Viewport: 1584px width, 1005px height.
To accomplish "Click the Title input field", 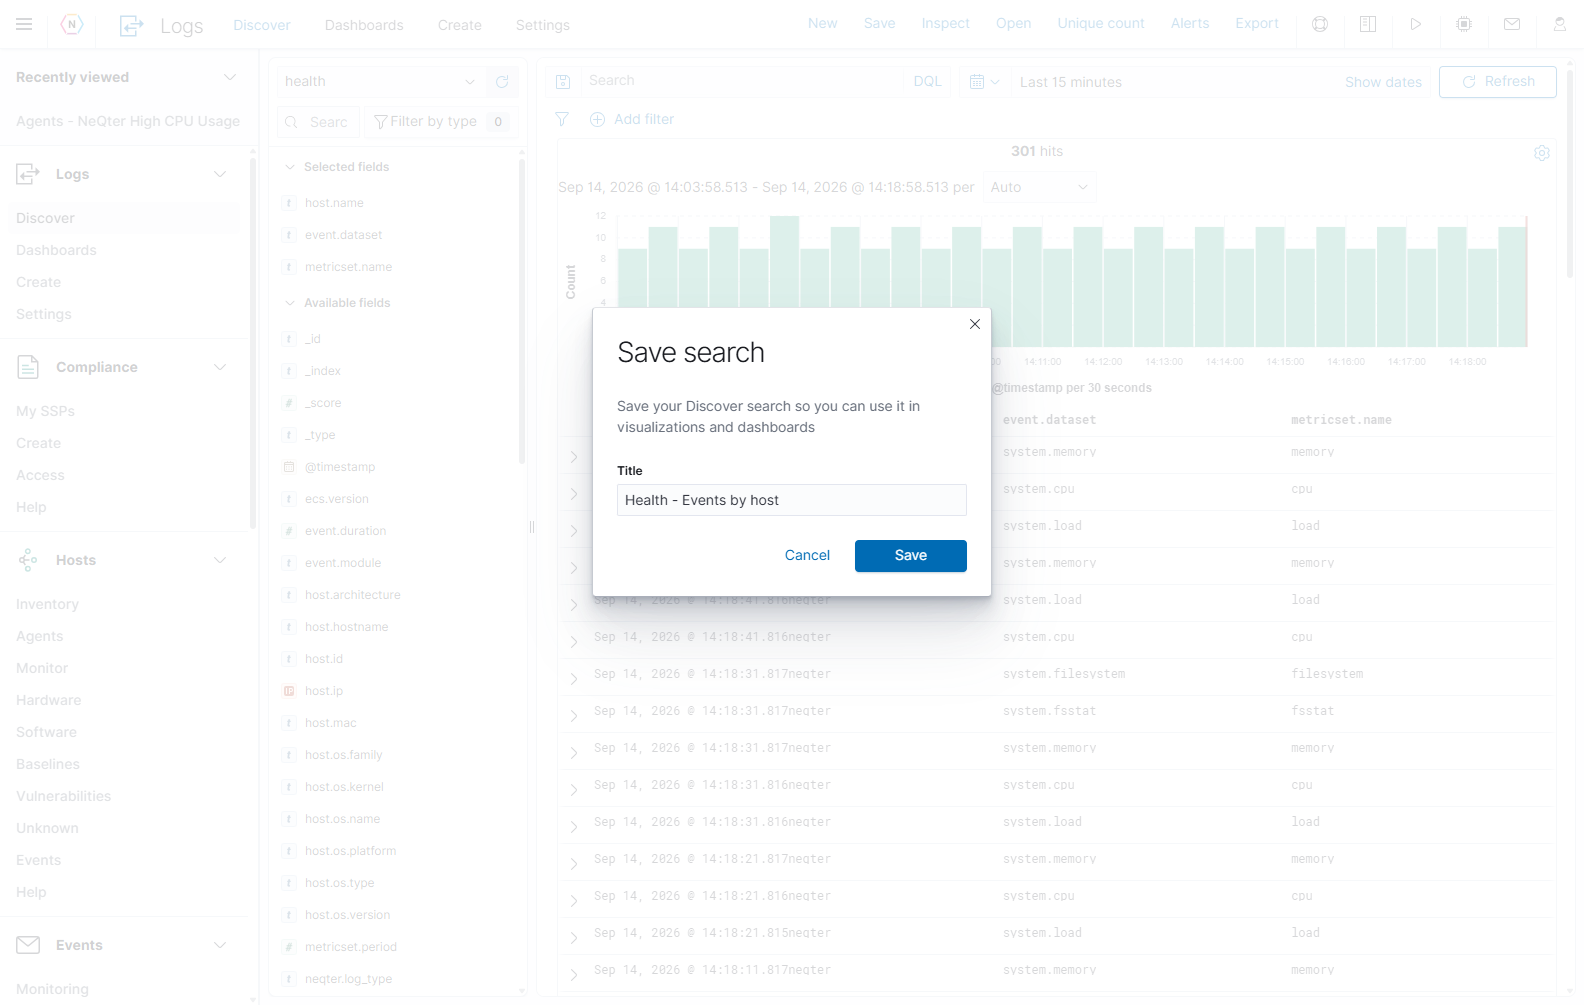I will click(792, 500).
